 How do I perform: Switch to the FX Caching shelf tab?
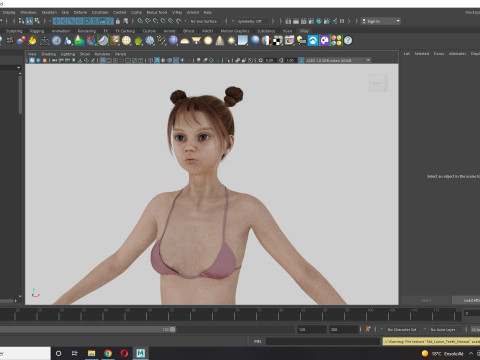tap(125, 31)
